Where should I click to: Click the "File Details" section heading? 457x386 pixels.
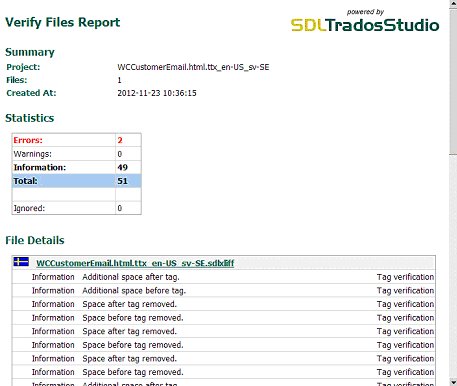35,240
